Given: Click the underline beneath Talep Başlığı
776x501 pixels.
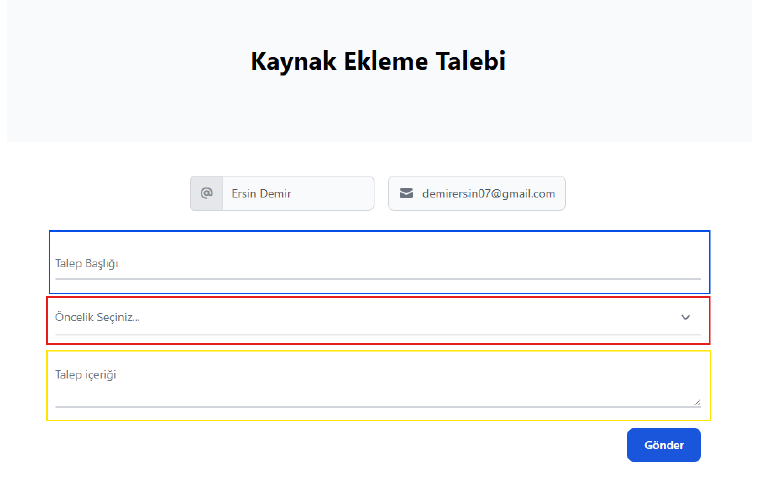Looking at the screenshot, I should pyautogui.click(x=378, y=279).
